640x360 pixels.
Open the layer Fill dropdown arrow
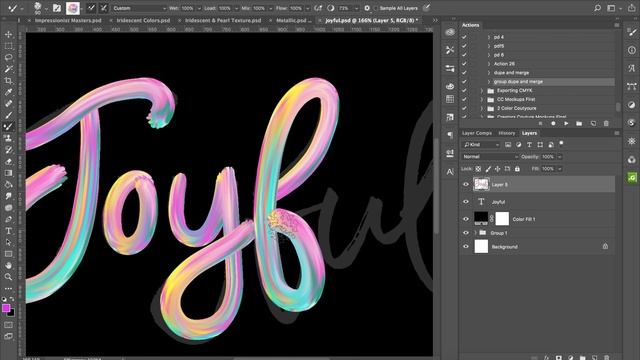[x=560, y=169]
